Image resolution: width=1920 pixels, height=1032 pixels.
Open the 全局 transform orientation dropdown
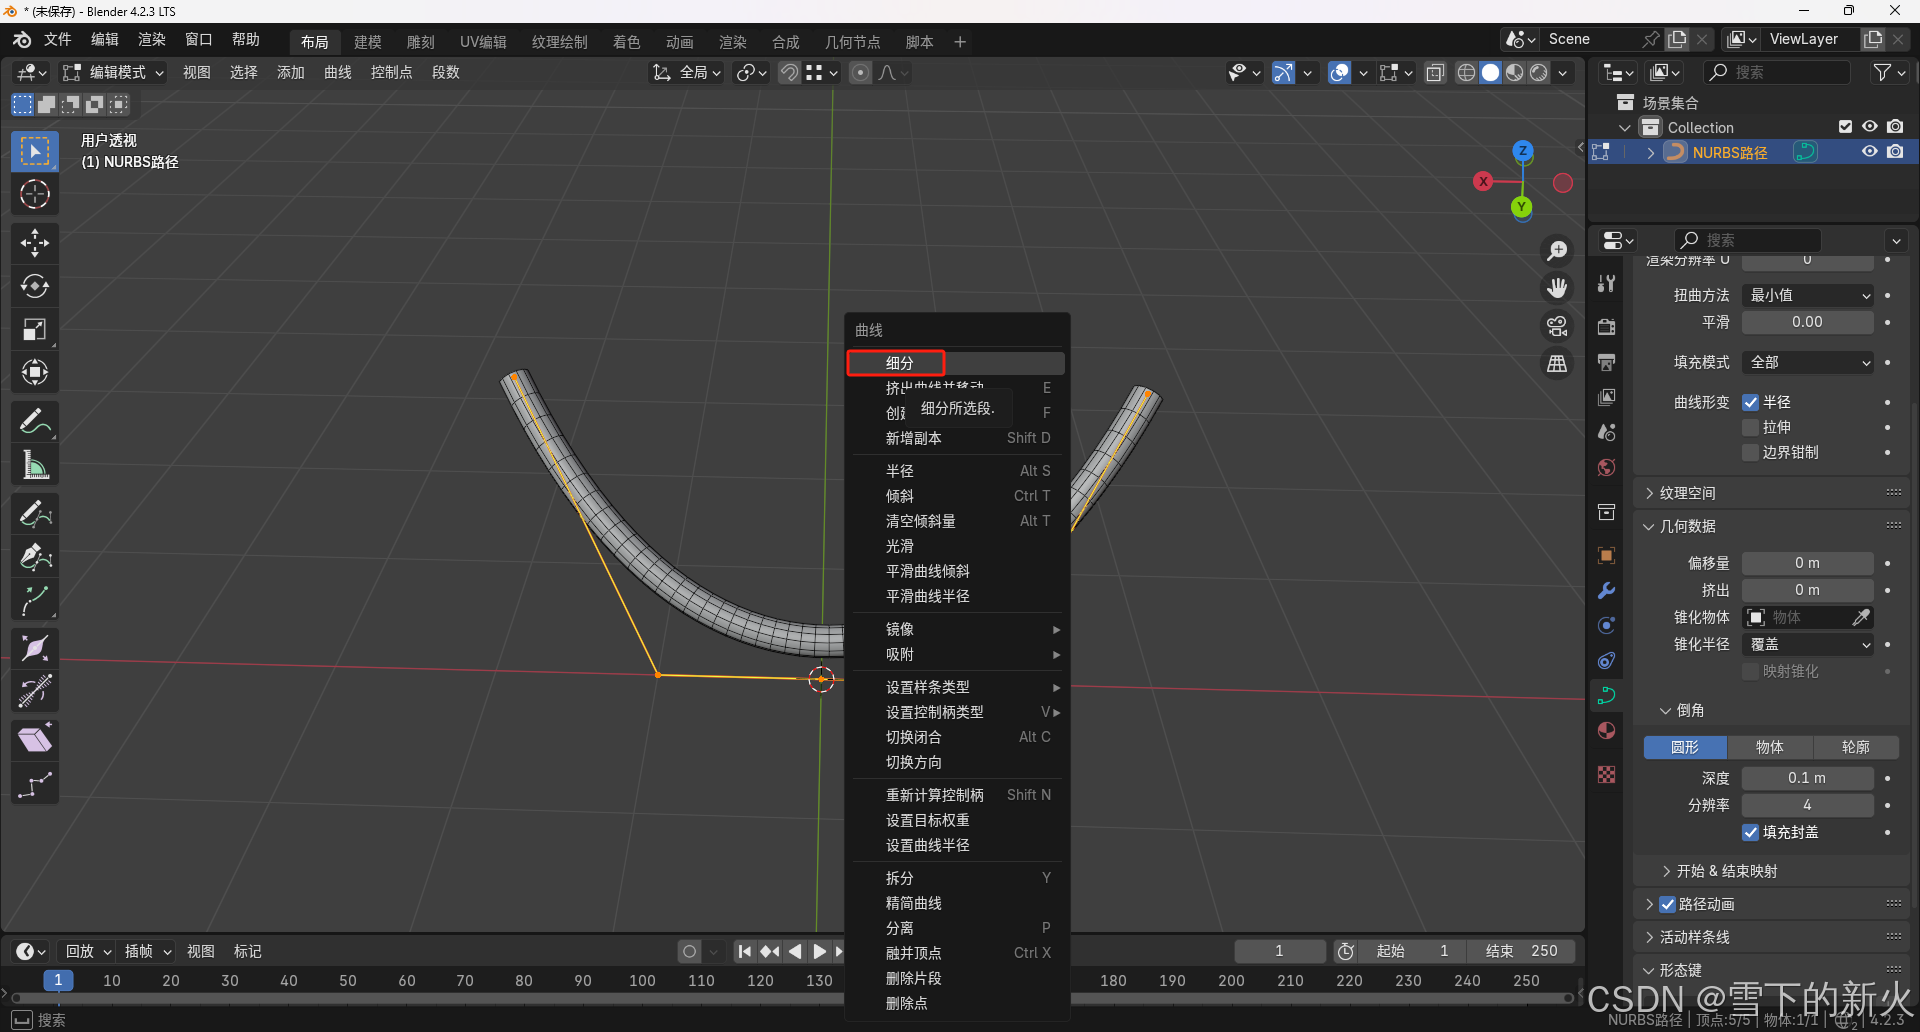click(x=686, y=72)
